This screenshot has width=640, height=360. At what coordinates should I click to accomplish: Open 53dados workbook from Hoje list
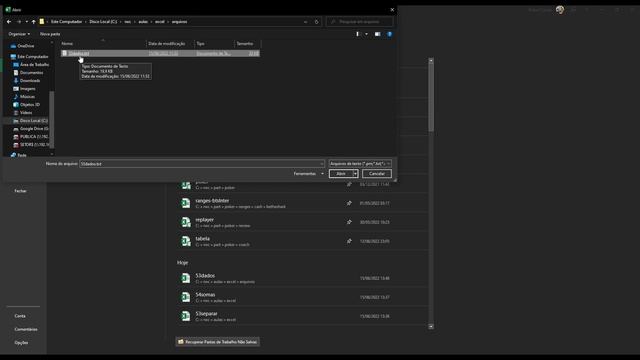[302, 278]
